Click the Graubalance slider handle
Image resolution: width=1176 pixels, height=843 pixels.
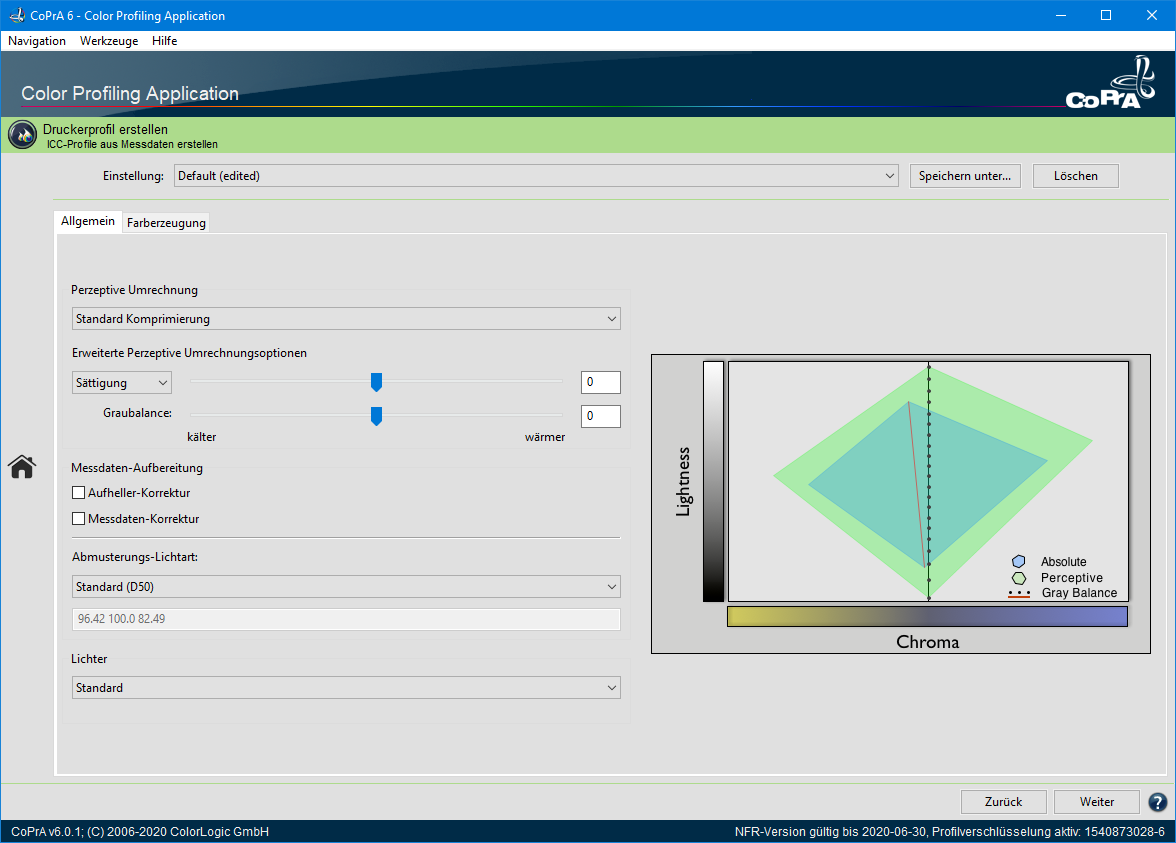[x=376, y=416]
